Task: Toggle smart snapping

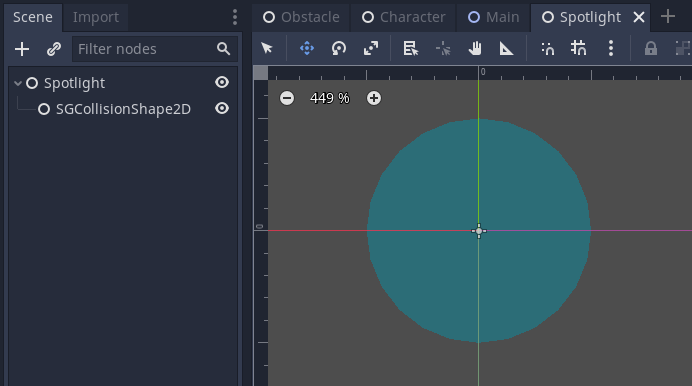Action: tap(547, 48)
